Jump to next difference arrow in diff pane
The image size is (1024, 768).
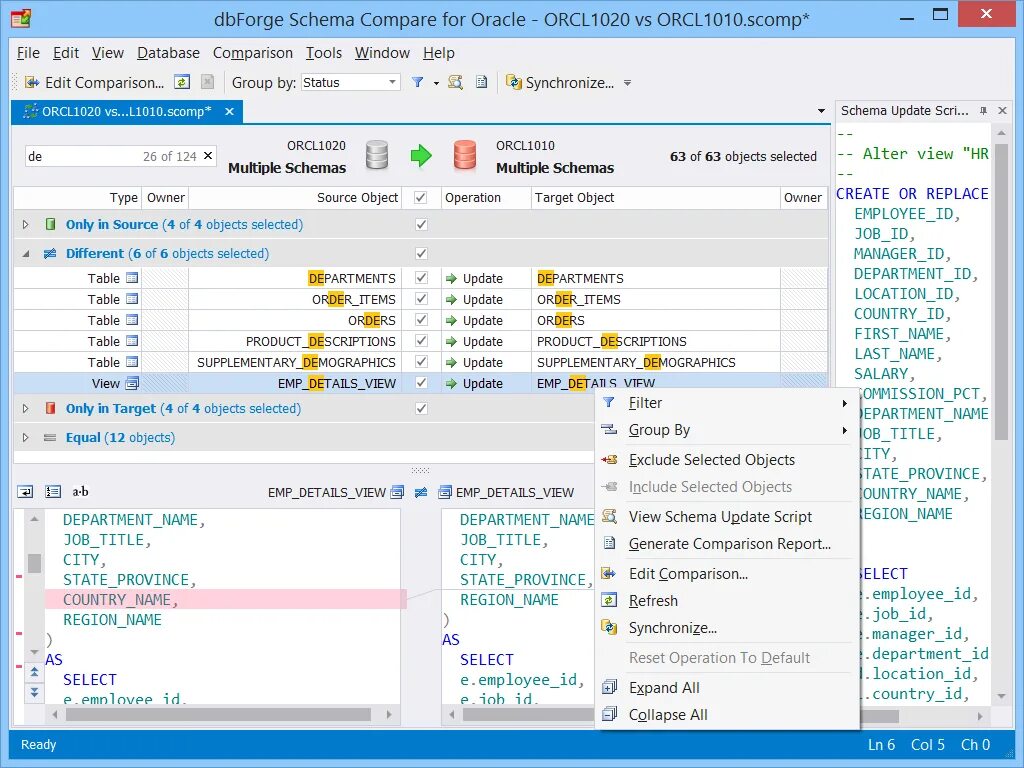click(x=34, y=692)
